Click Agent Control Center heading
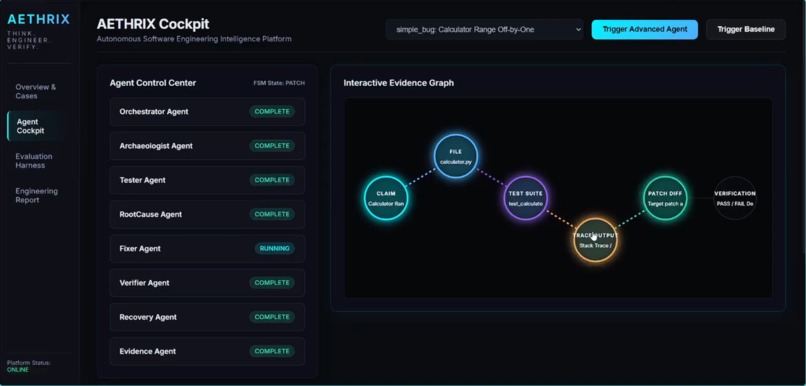This screenshot has height=386, width=806. pos(153,83)
